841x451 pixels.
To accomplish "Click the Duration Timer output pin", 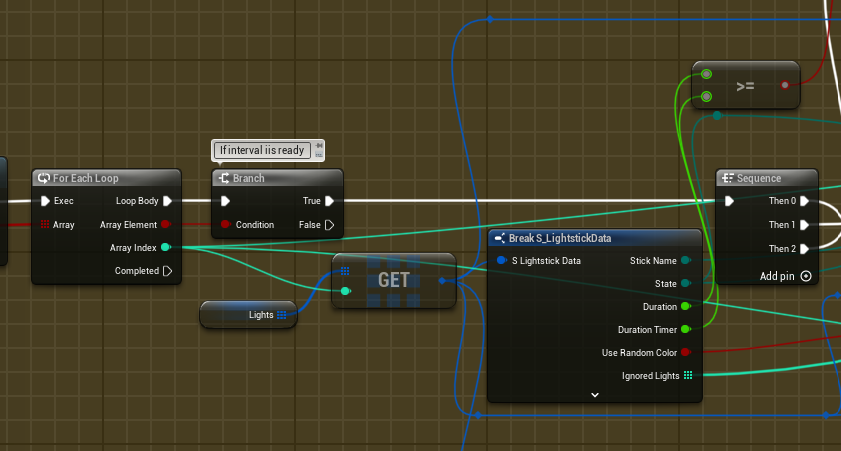I will point(686,329).
